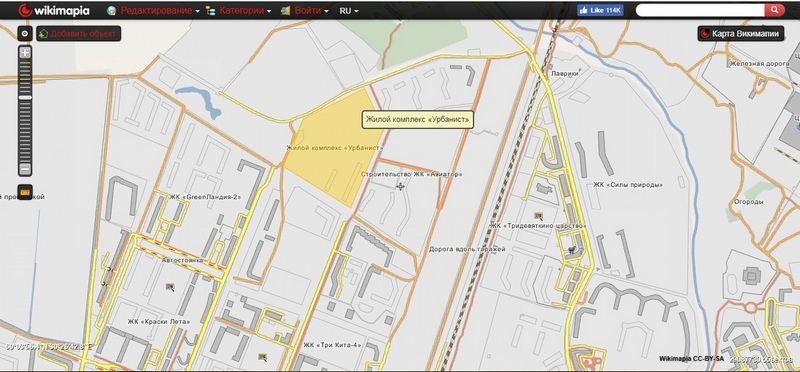Image resolution: width=800 pixels, height=372 pixels.
Task: Click the place icon under ЖК «Три Кита-4»
Action: coord(263,357)
